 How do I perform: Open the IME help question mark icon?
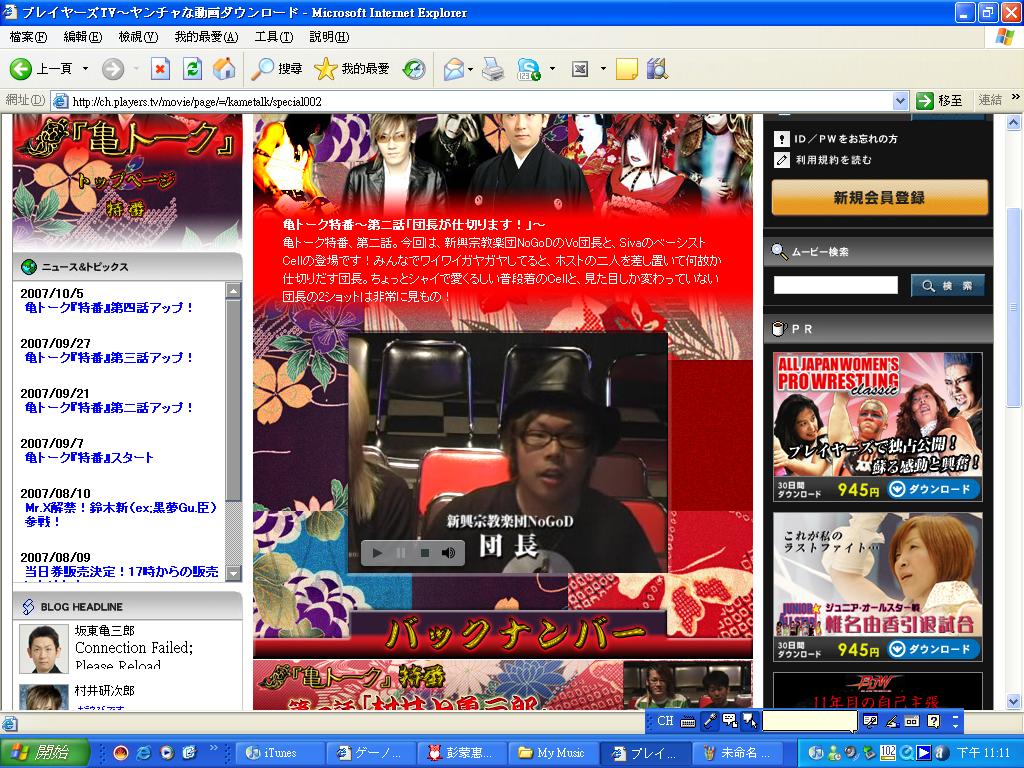coord(934,721)
